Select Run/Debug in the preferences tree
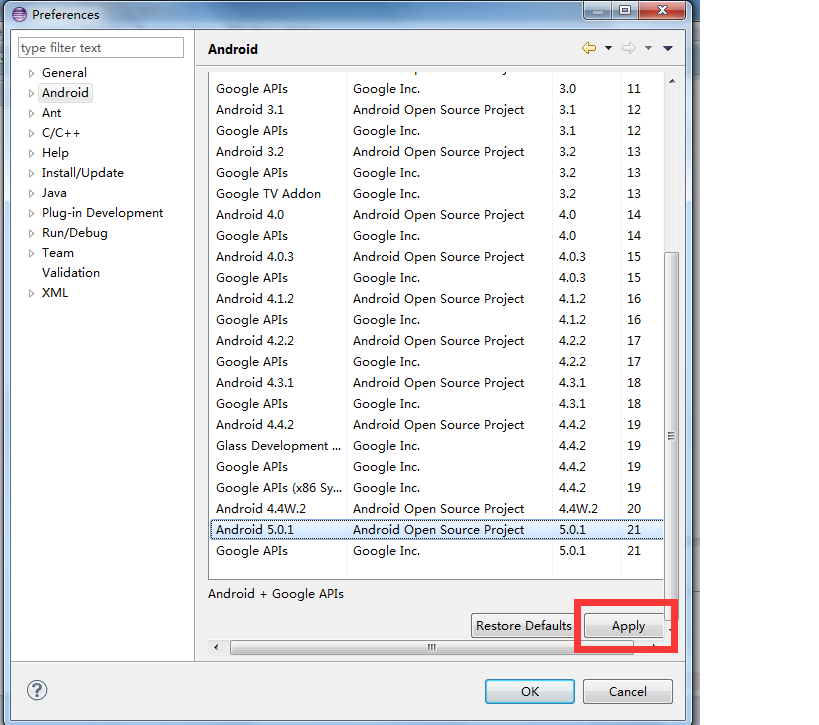819x725 pixels. 75,233
